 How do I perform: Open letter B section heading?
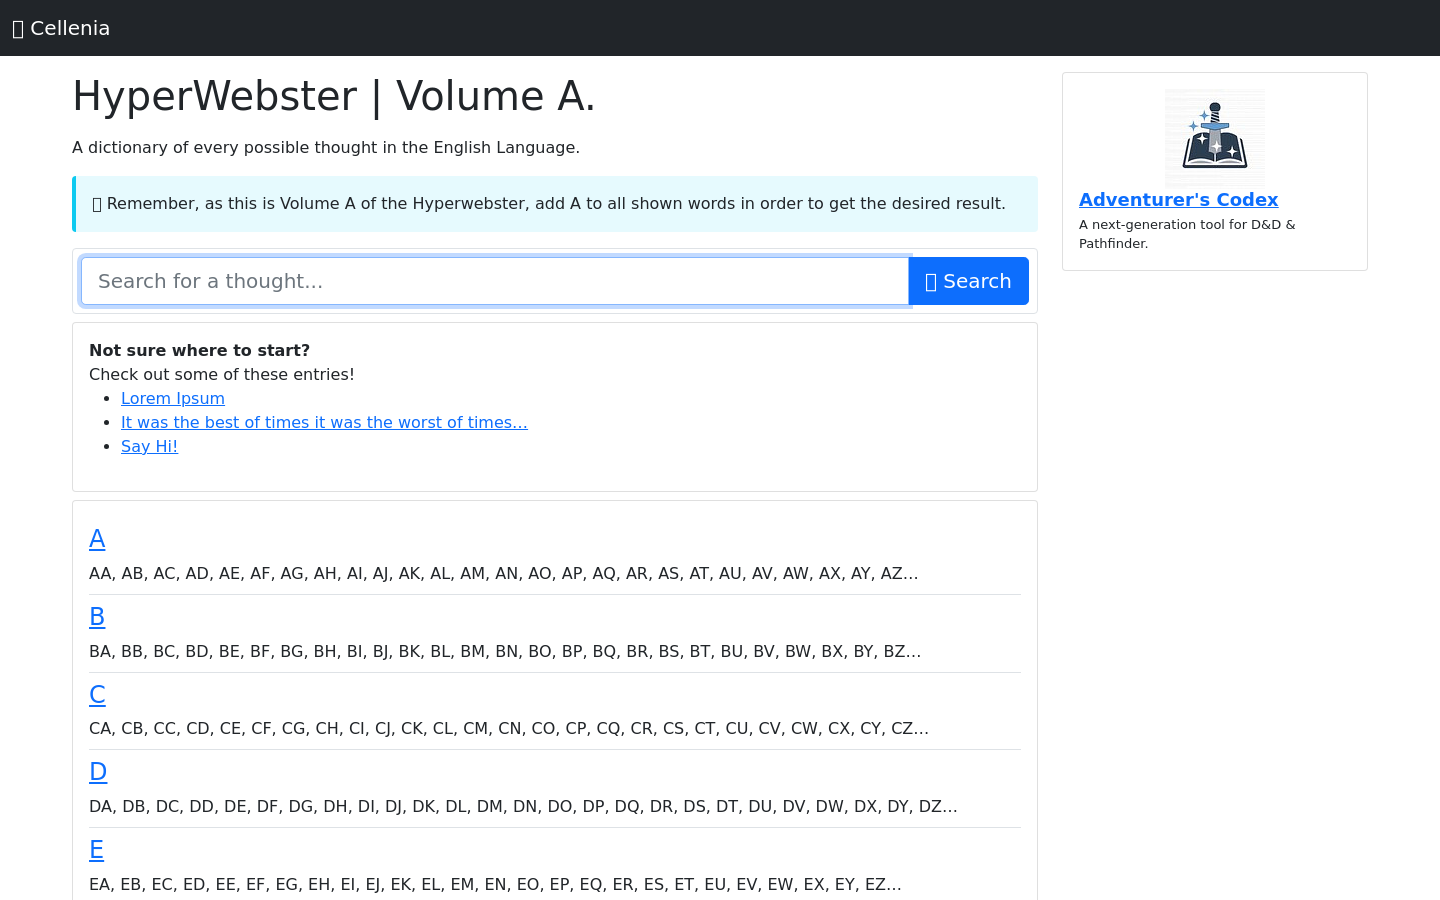(x=97, y=617)
